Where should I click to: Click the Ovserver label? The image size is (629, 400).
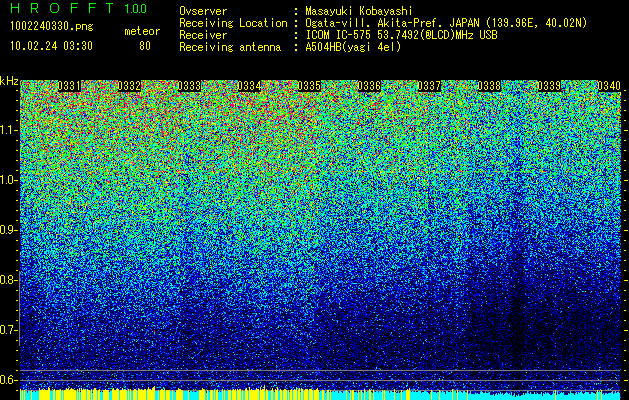[203, 11]
